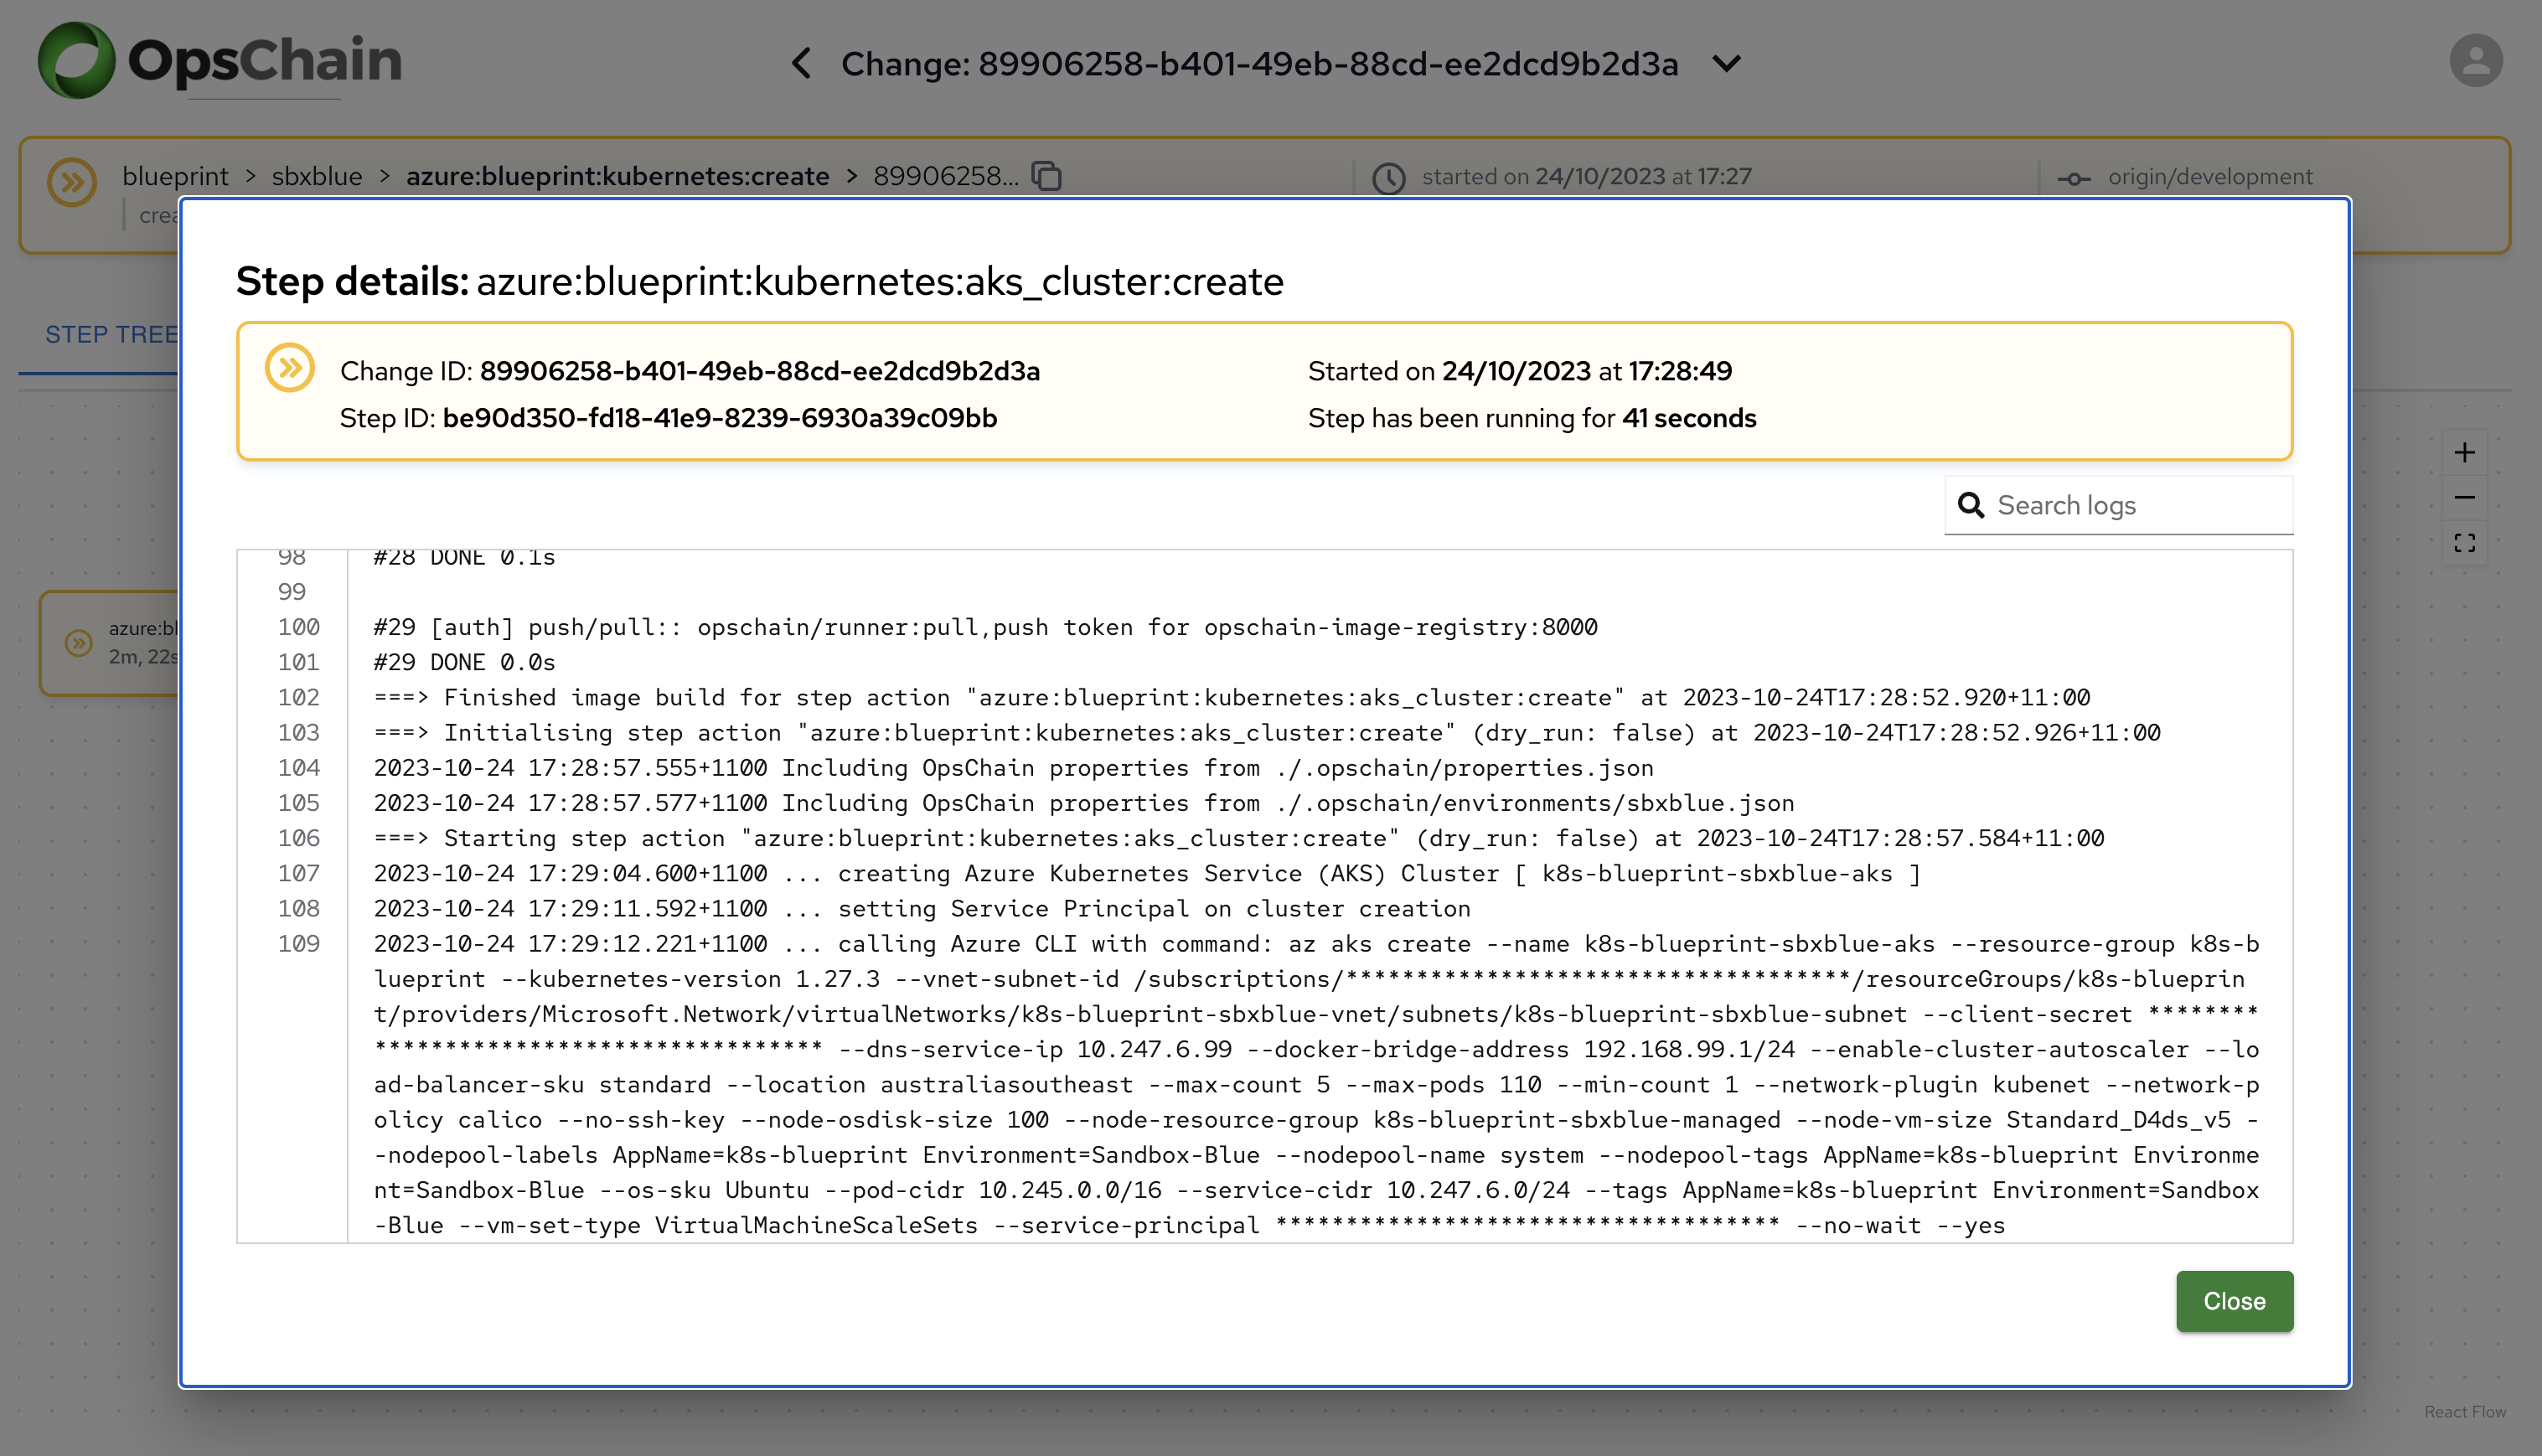Click log line 102 Finished image build
The image size is (2542, 1456).
coord(1232,697)
